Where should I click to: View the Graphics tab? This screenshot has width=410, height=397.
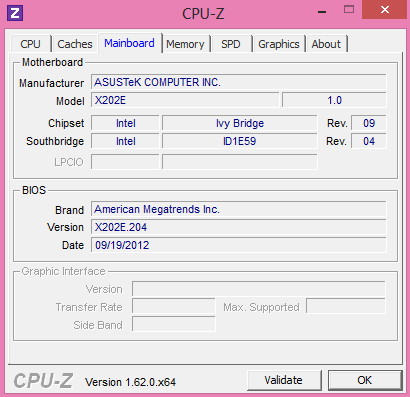(279, 44)
